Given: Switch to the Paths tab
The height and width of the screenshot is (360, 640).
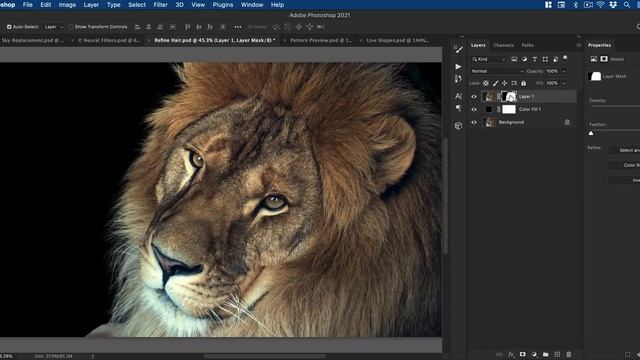Looking at the screenshot, I should click(527, 45).
